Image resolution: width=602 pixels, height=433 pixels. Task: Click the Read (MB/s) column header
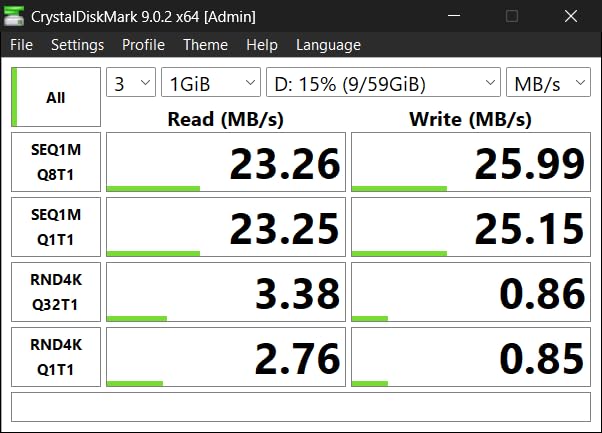(x=226, y=119)
